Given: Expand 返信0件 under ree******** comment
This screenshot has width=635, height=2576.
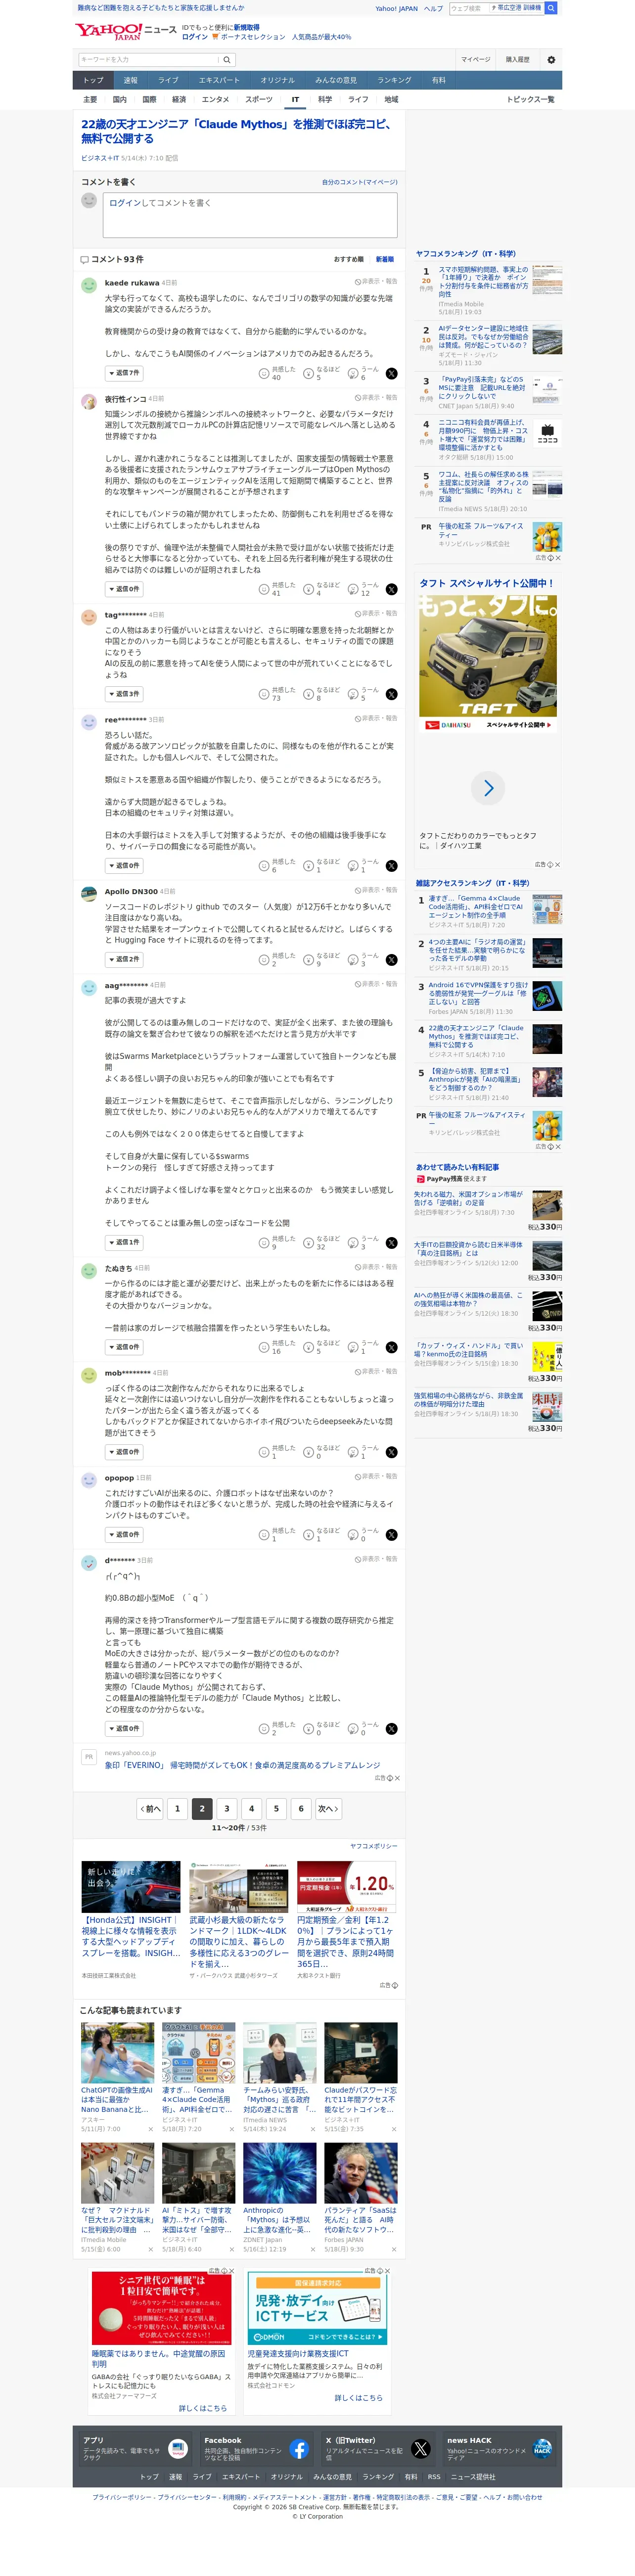Looking at the screenshot, I should pyautogui.click(x=124, y=866).
